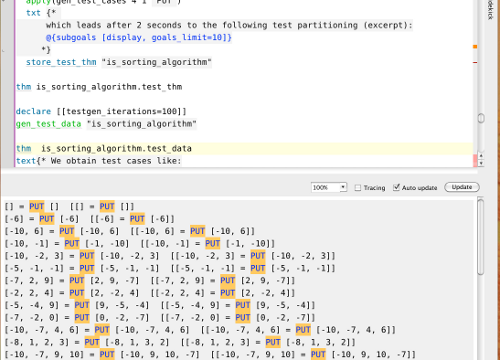
Task: Click the output panel's vertical scrollbar thumb
Action: tap(480, 237)
